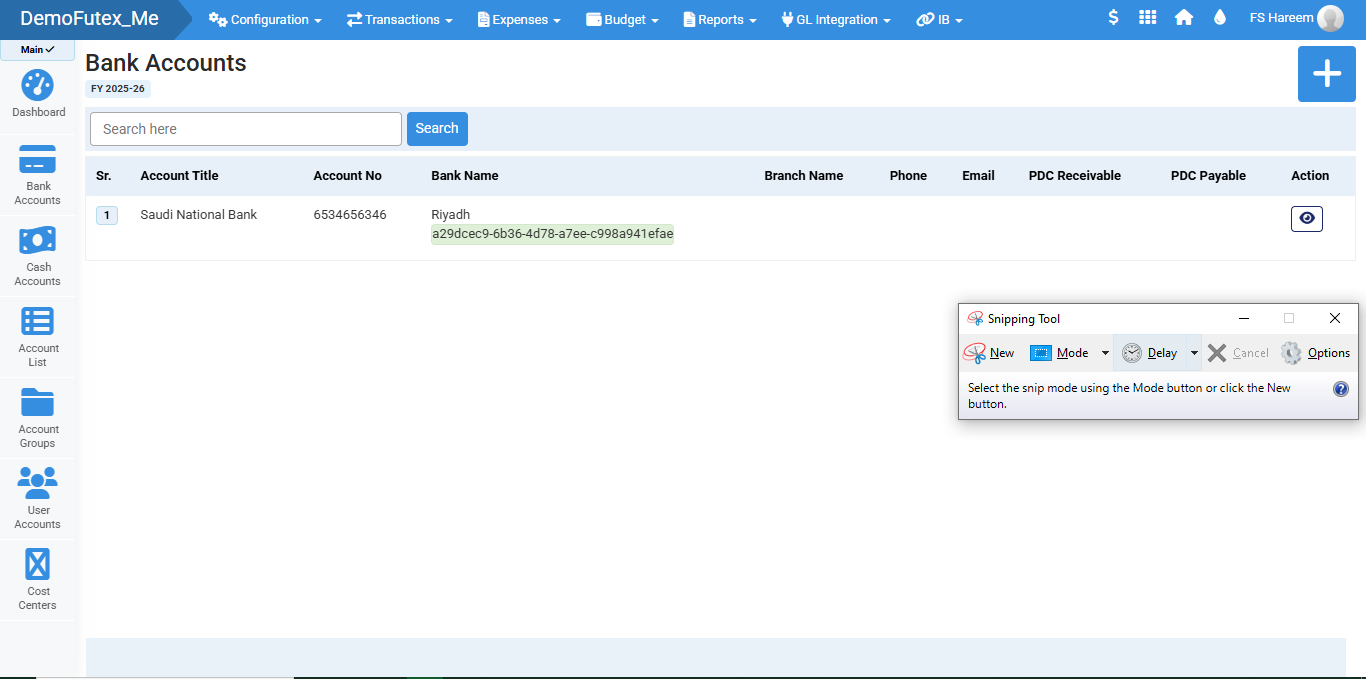Open the GL Integration menu
The width and height of the screenshot is (1366, 679).
click(835, 20)
